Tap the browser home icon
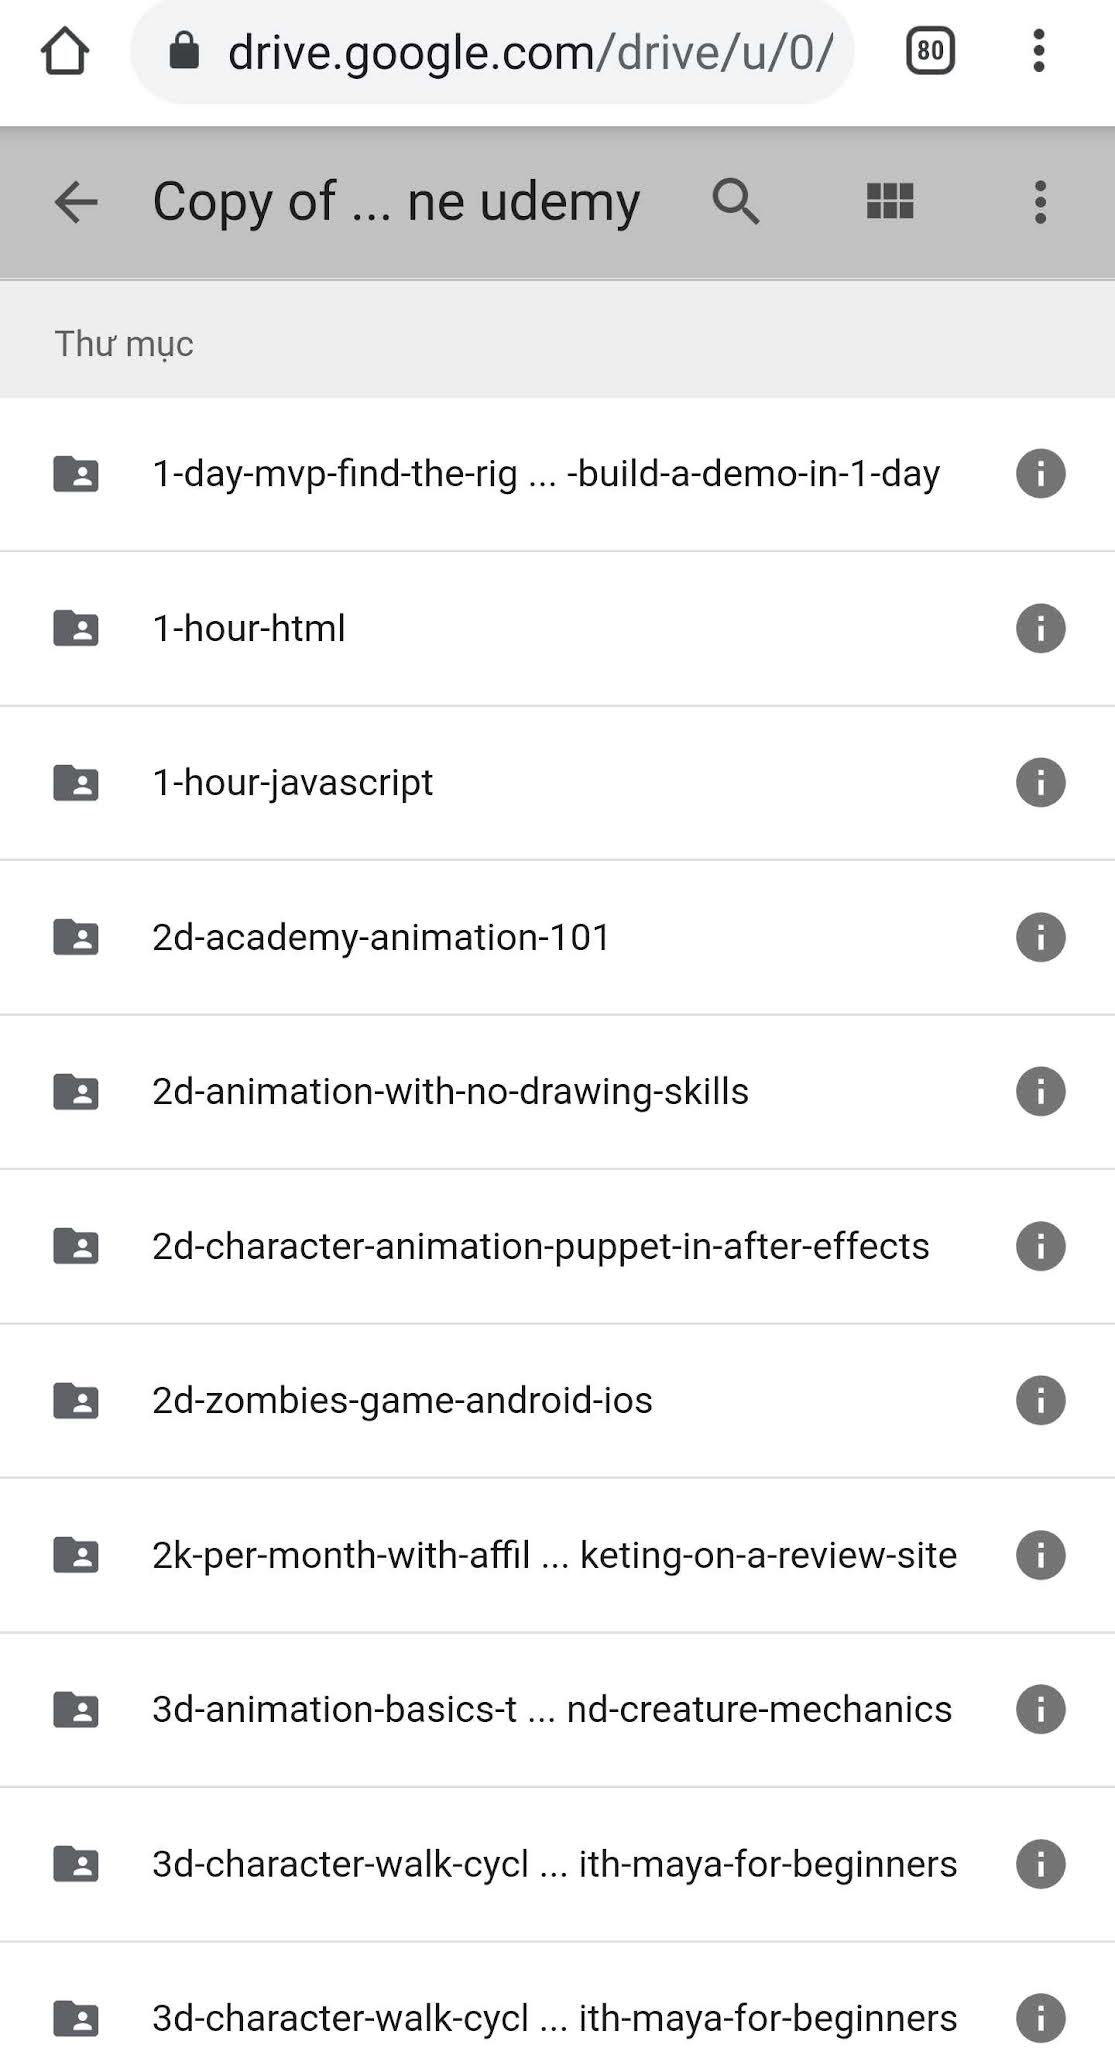 coord(65,51)
